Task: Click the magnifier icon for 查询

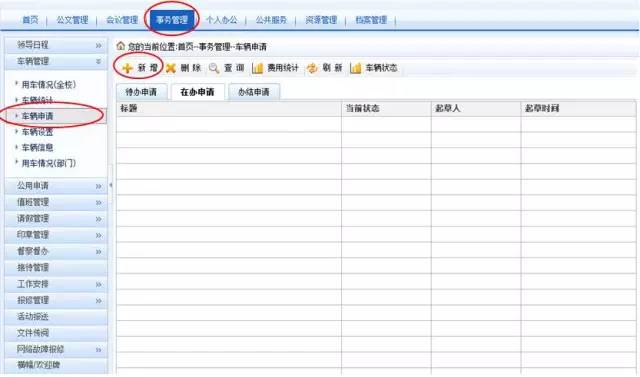Action: [214, 68]
